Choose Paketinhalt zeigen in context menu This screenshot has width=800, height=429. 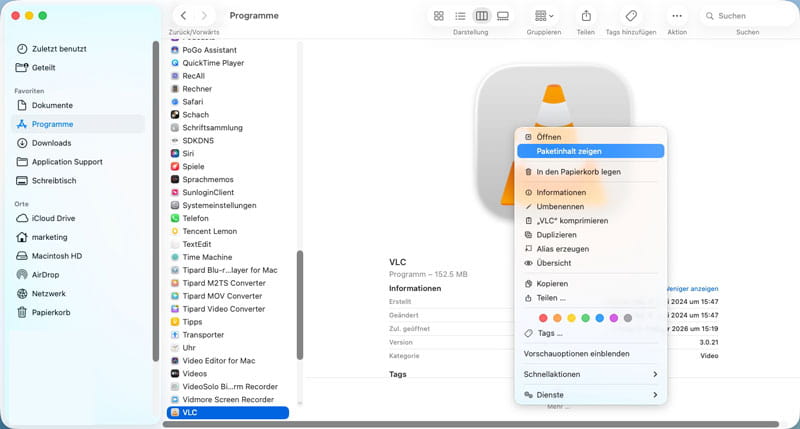click(591, 151)
